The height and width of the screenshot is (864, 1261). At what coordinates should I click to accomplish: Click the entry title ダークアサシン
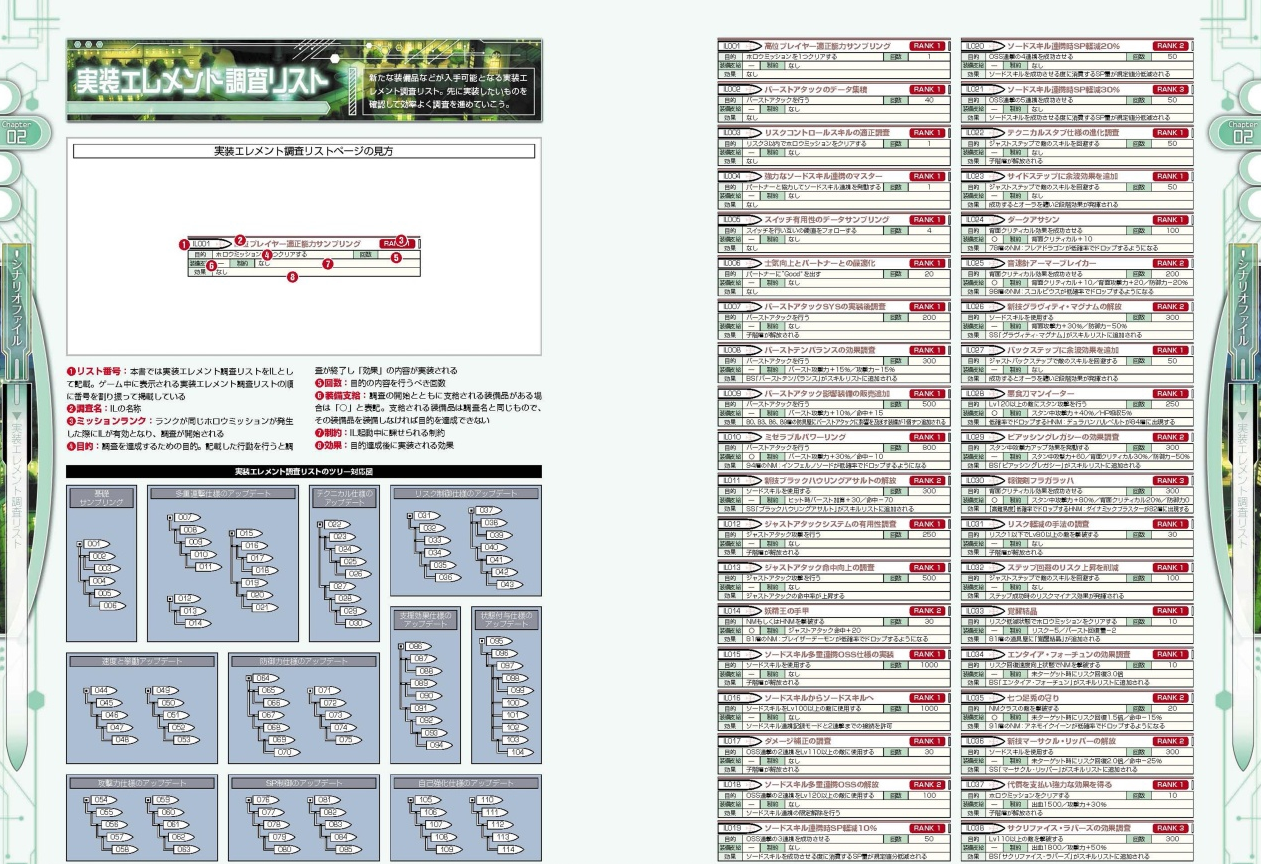[x=1036, y=220]
